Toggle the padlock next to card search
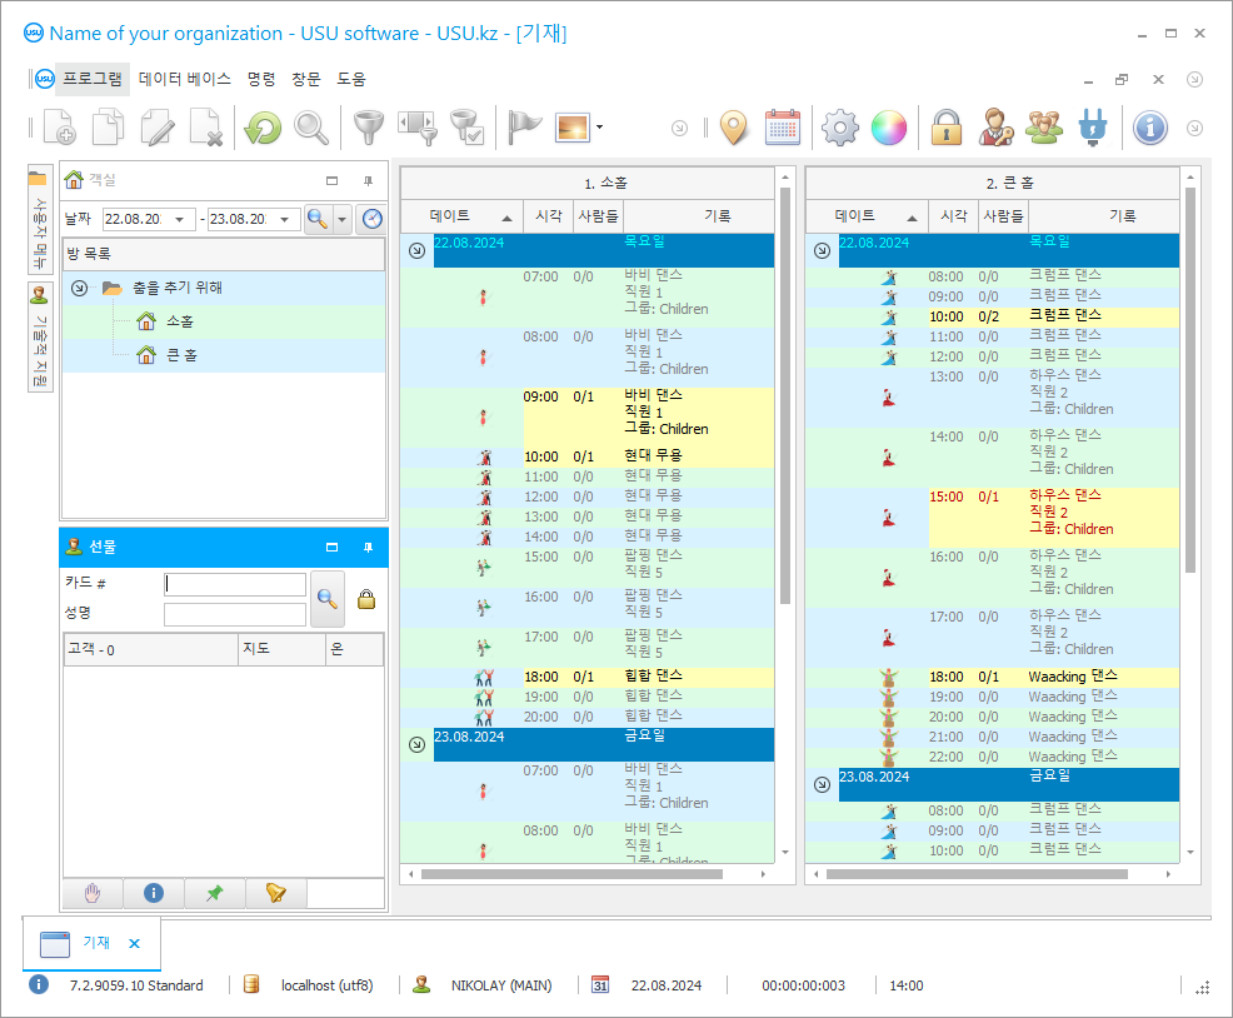Viewport: 1233px width, 1018px height. tap(367, 599)
